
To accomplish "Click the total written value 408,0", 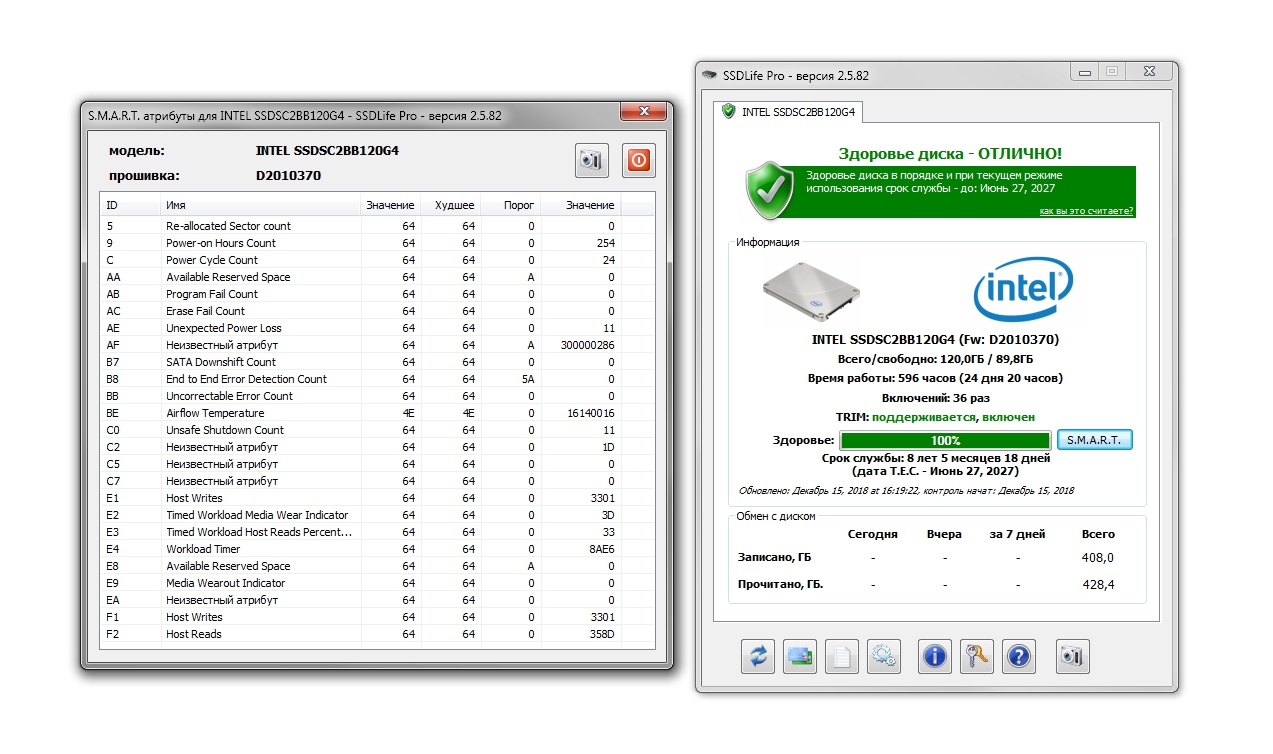I will pos(1098,558).
